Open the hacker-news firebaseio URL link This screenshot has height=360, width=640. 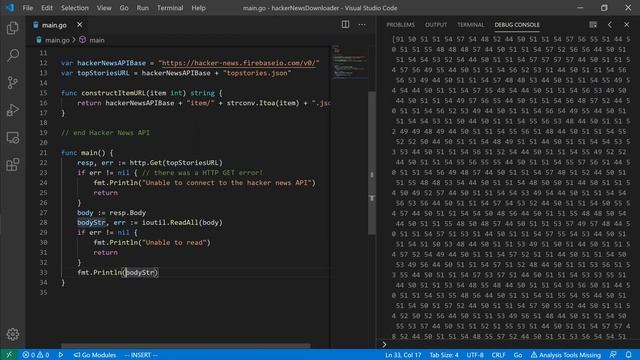tap(239, 63)
